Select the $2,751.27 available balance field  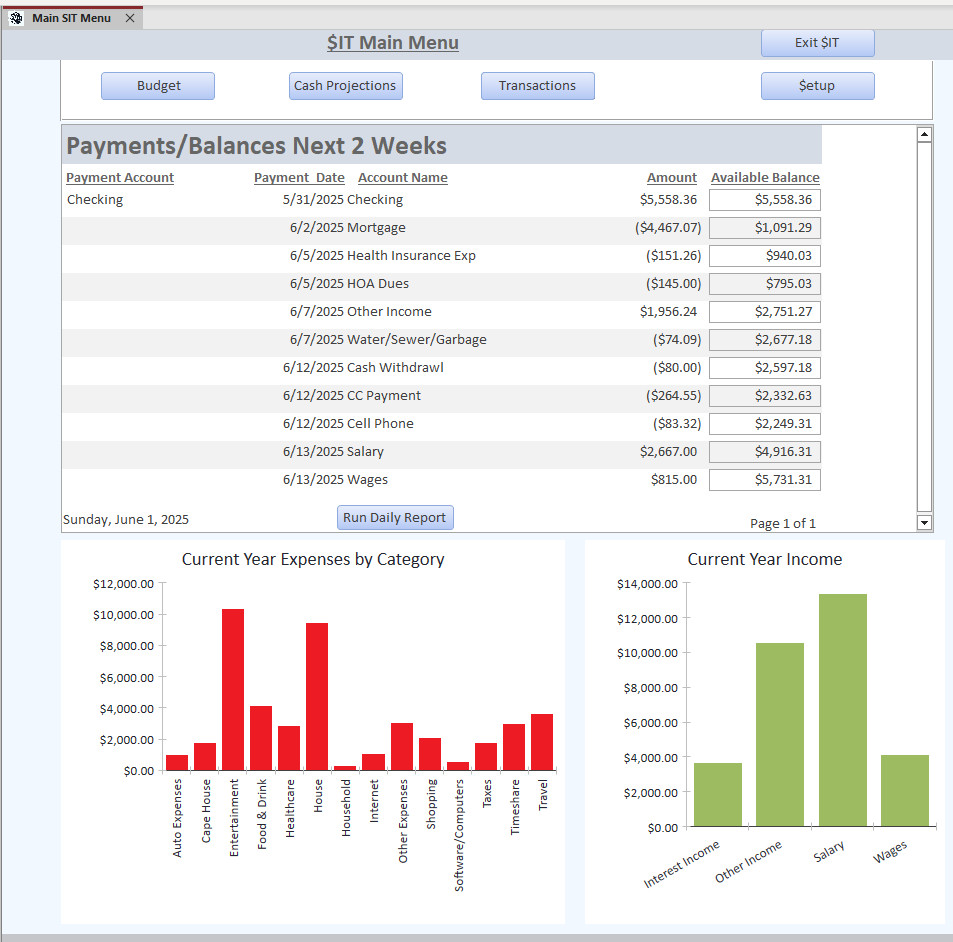[x=765, y=312]
